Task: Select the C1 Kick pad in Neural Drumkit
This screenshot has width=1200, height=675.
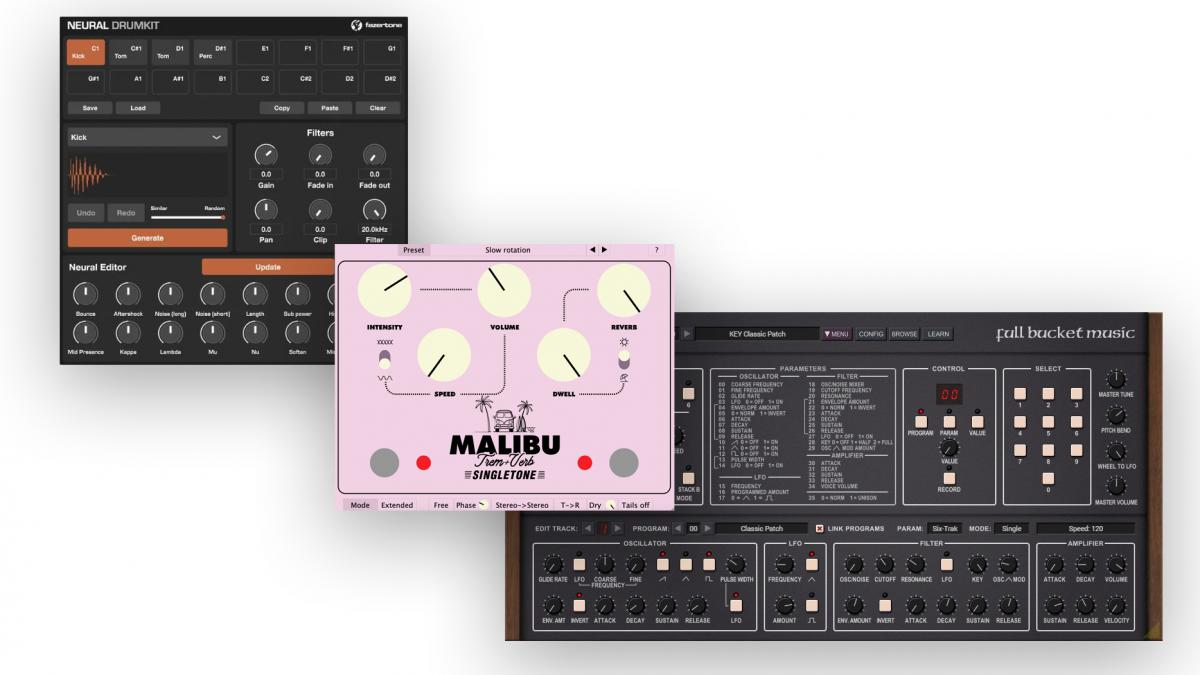Action: coord(86,52)
